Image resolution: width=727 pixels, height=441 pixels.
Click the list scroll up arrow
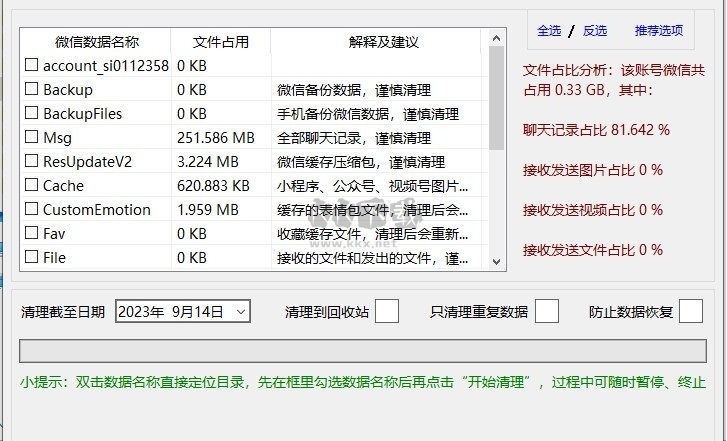497,38
